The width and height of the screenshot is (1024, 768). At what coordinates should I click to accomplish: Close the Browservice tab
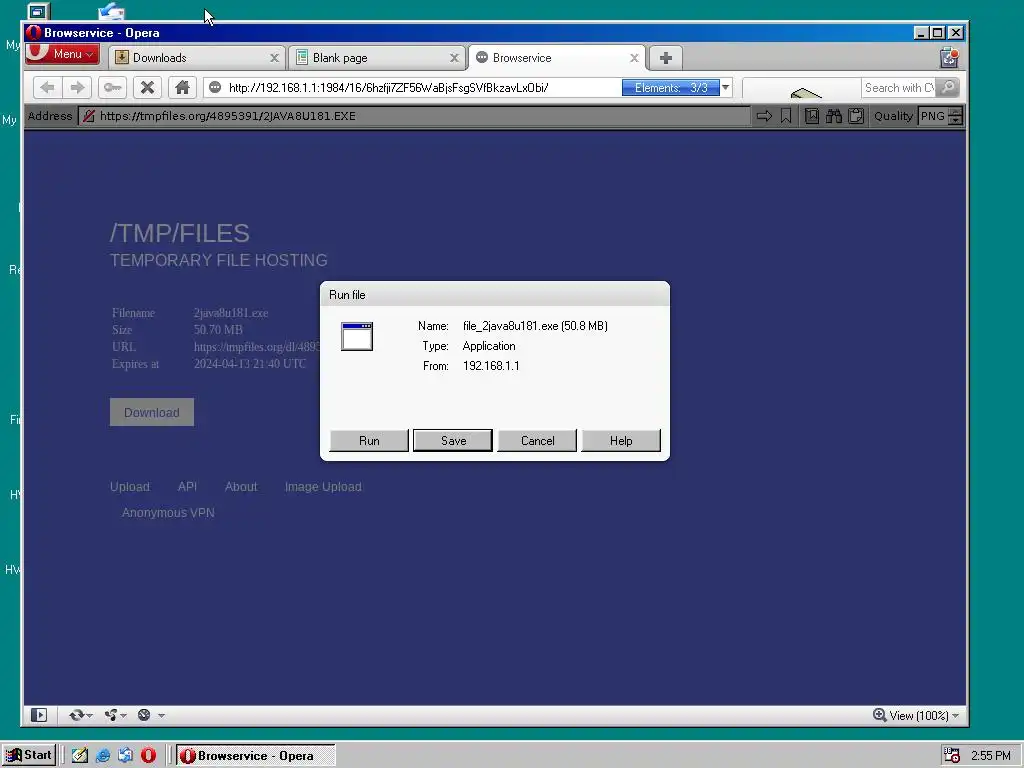click(634, 58)
